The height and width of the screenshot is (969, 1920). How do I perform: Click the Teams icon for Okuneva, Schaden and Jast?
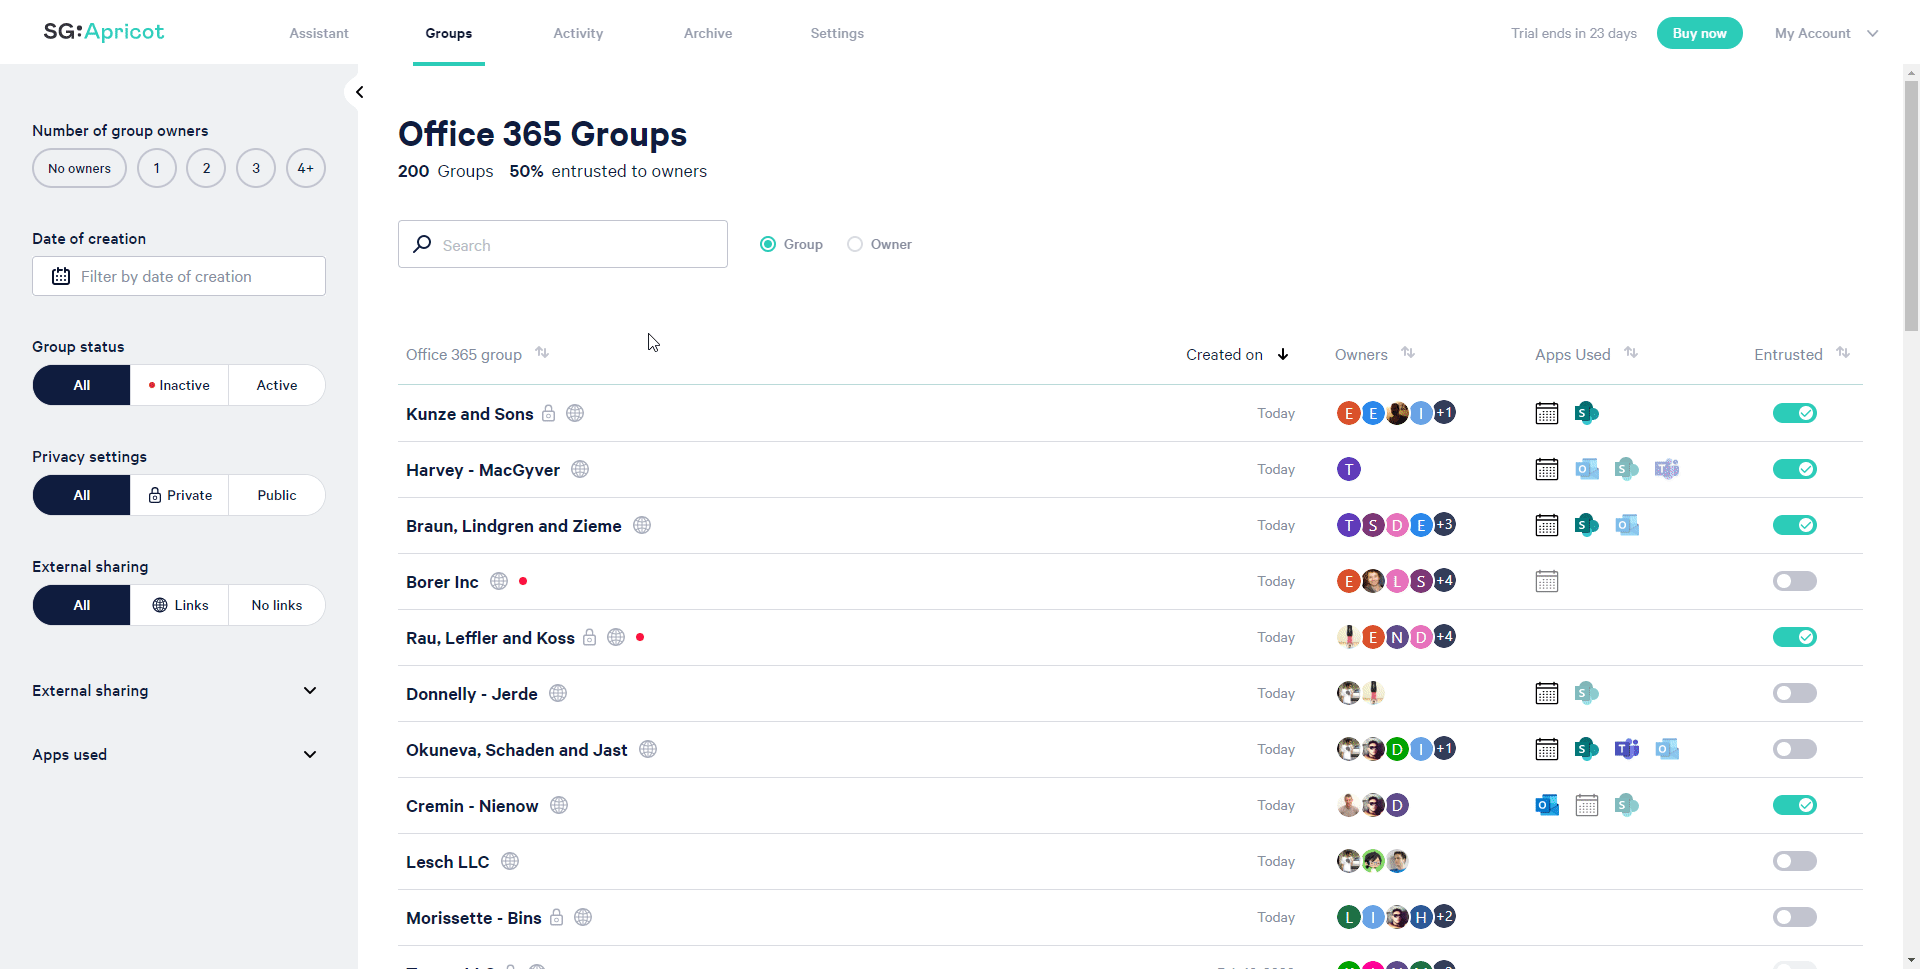[x=1627, y=749]
